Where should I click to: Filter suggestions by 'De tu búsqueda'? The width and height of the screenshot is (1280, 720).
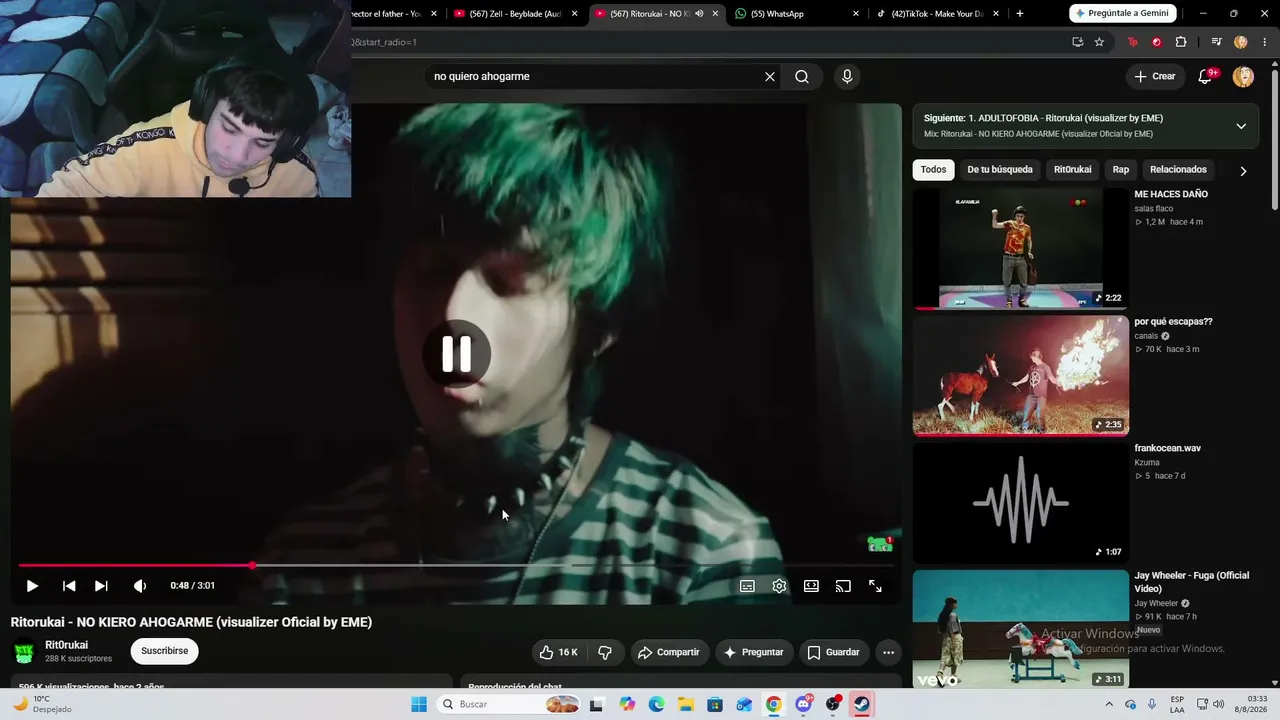[999, 170]
